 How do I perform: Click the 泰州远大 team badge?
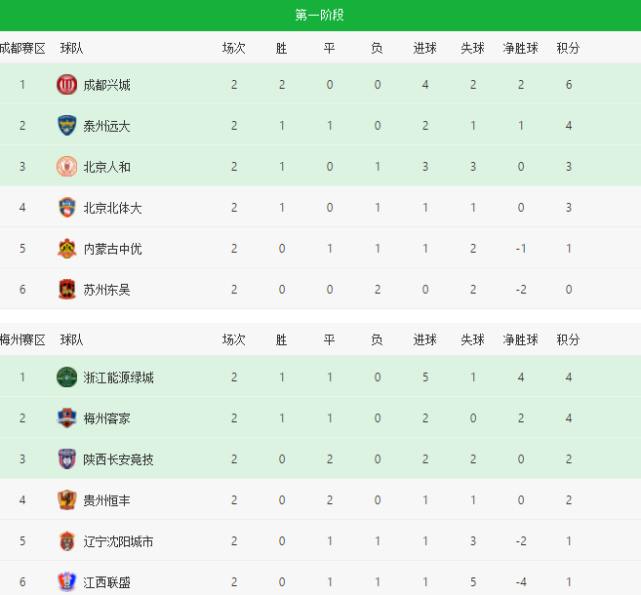[x=67, y=126]
